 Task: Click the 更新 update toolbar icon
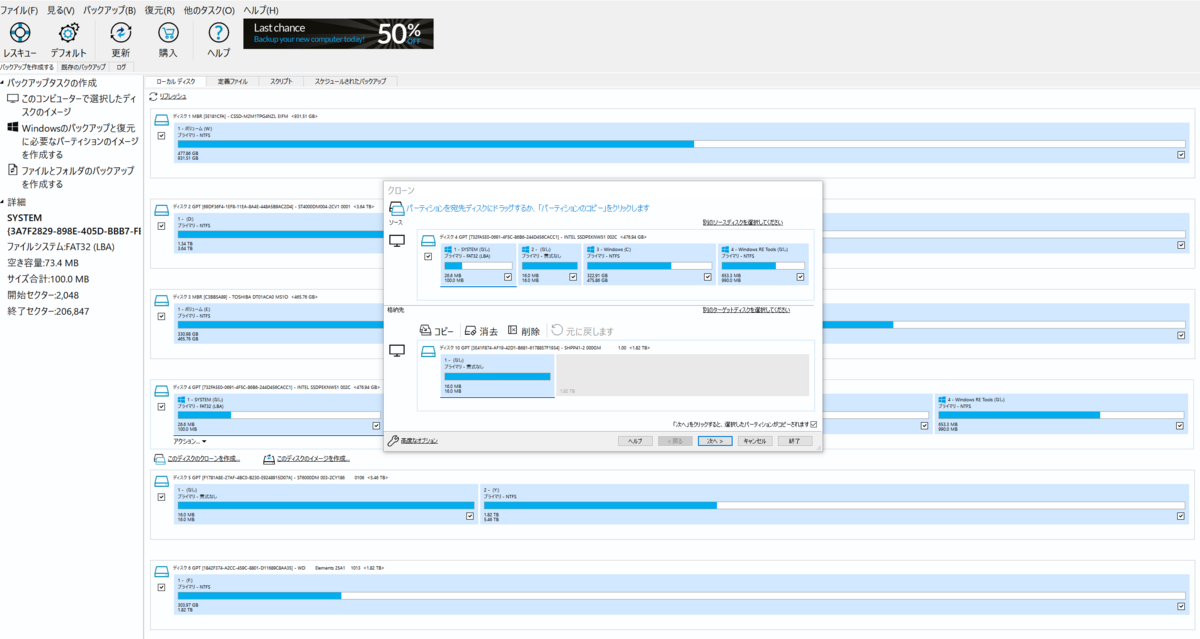point(120,33)
